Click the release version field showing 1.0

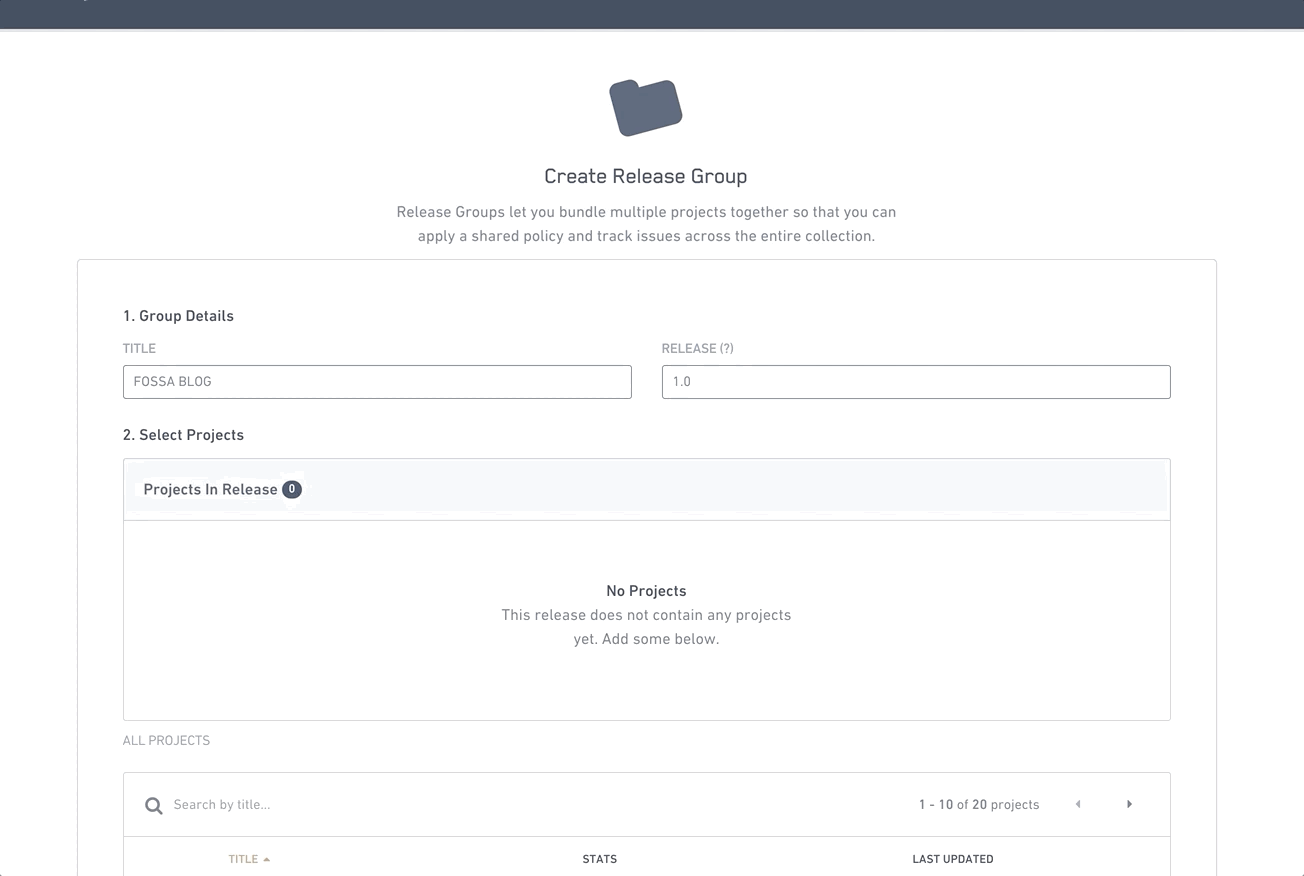click(x=915, y=382)
